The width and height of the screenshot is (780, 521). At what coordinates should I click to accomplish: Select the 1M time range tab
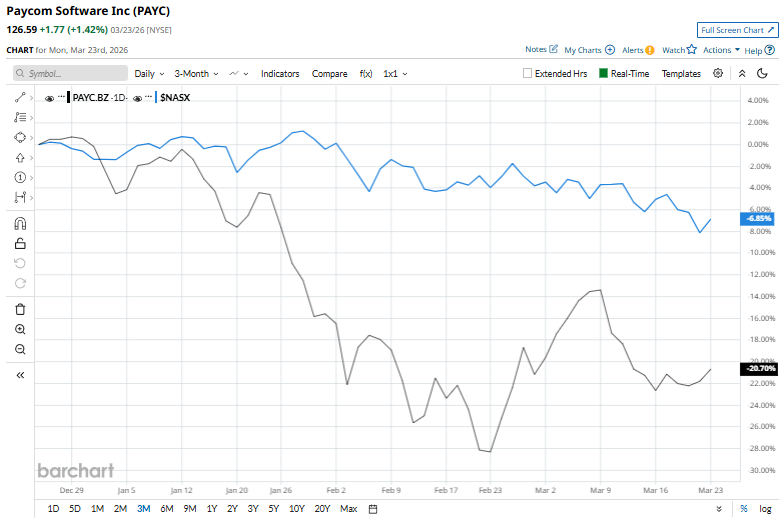98,509
